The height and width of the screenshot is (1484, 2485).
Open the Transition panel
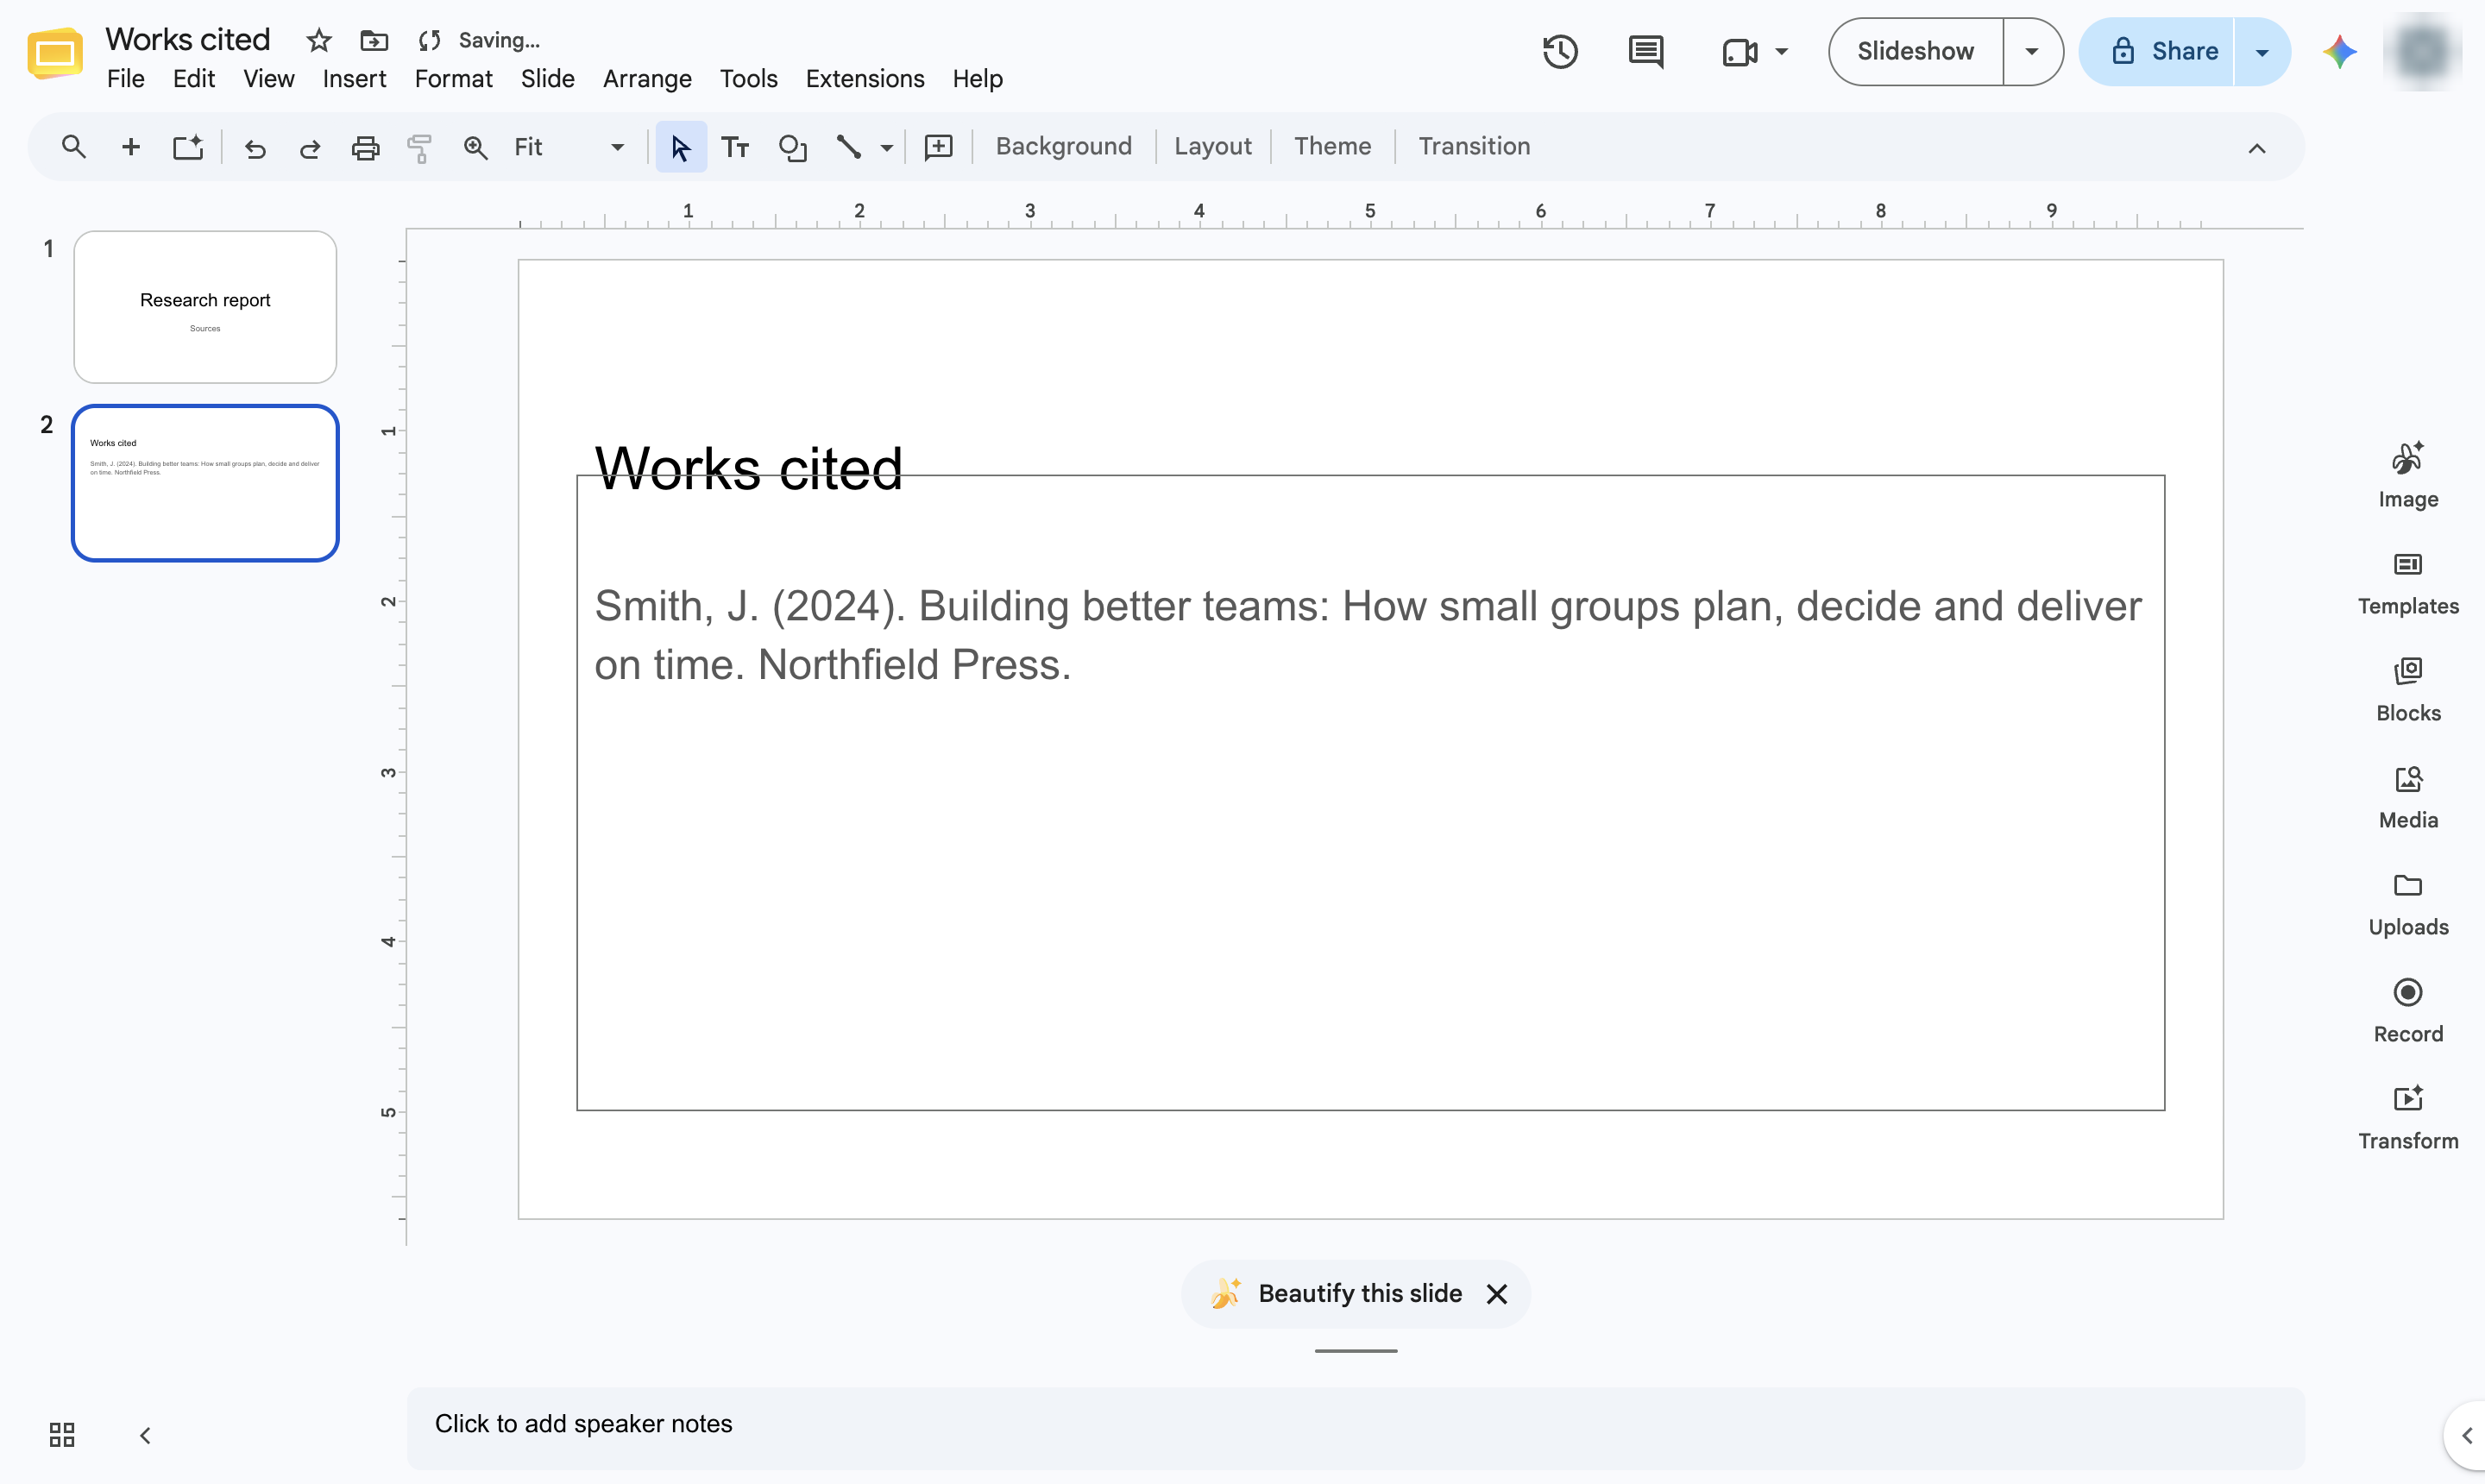[x=1474, y=146]
